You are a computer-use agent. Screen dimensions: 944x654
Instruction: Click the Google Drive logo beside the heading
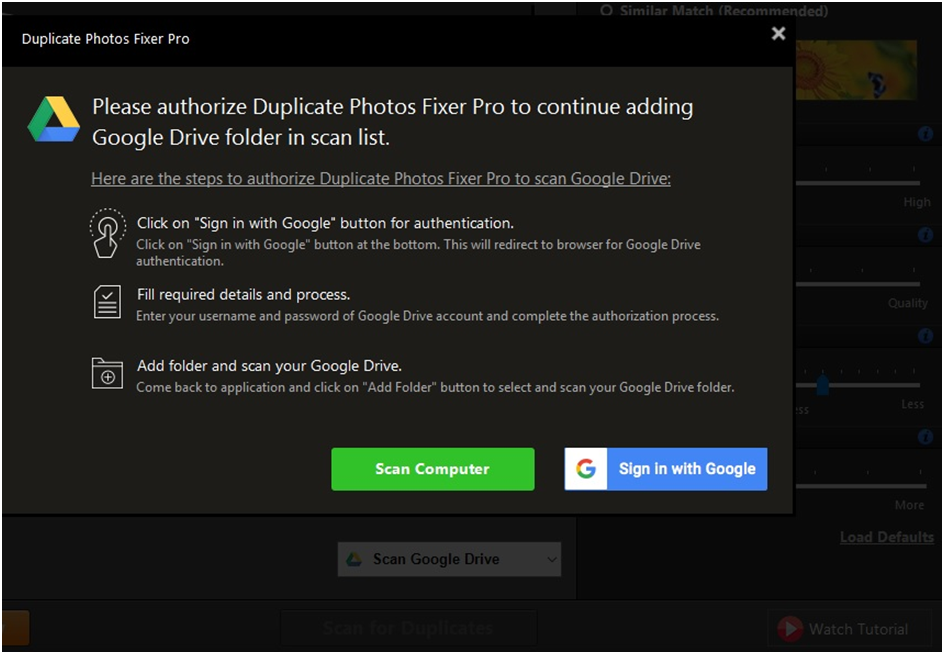click(54, 119)
